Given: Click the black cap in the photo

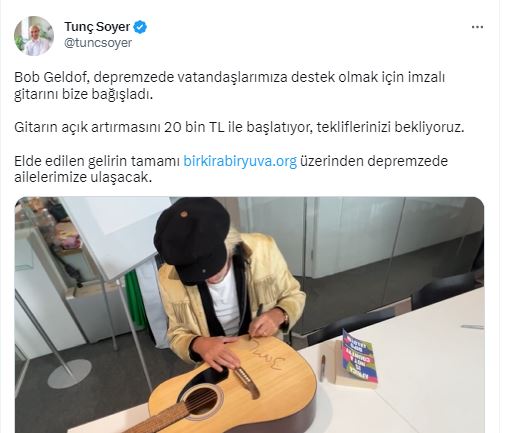Looking at the screenshot, I should pyautogui.click(x=193, y=238).
